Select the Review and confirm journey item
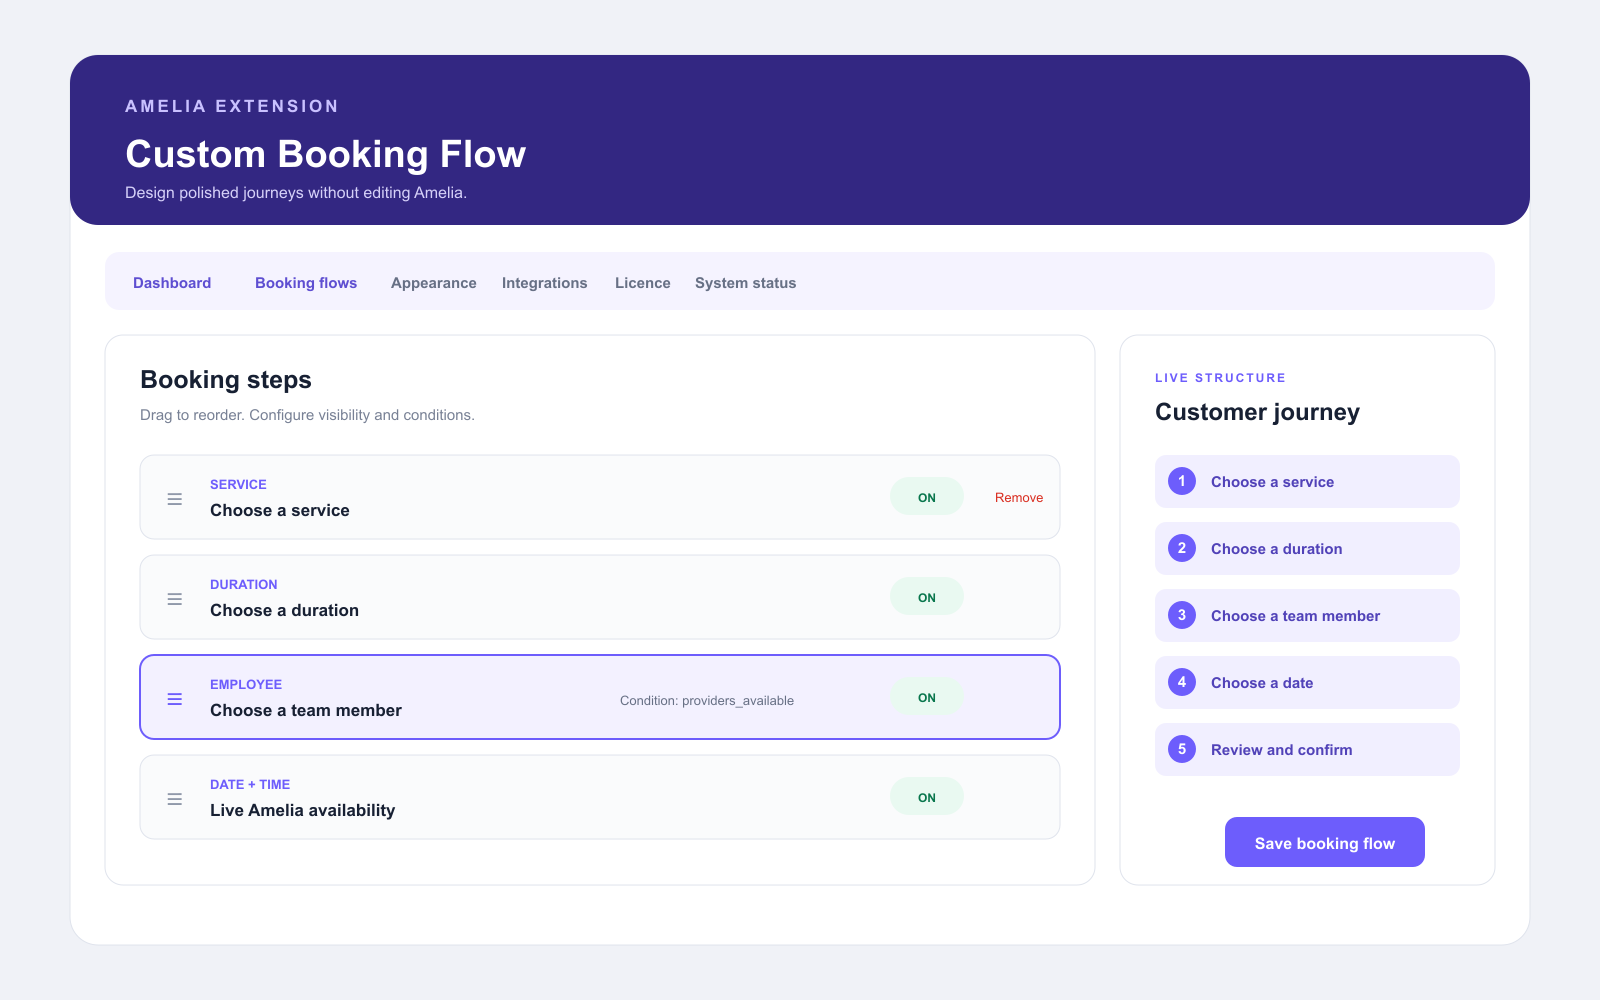Viewport: 1600px width, 1000px height. click(1307, 749)
